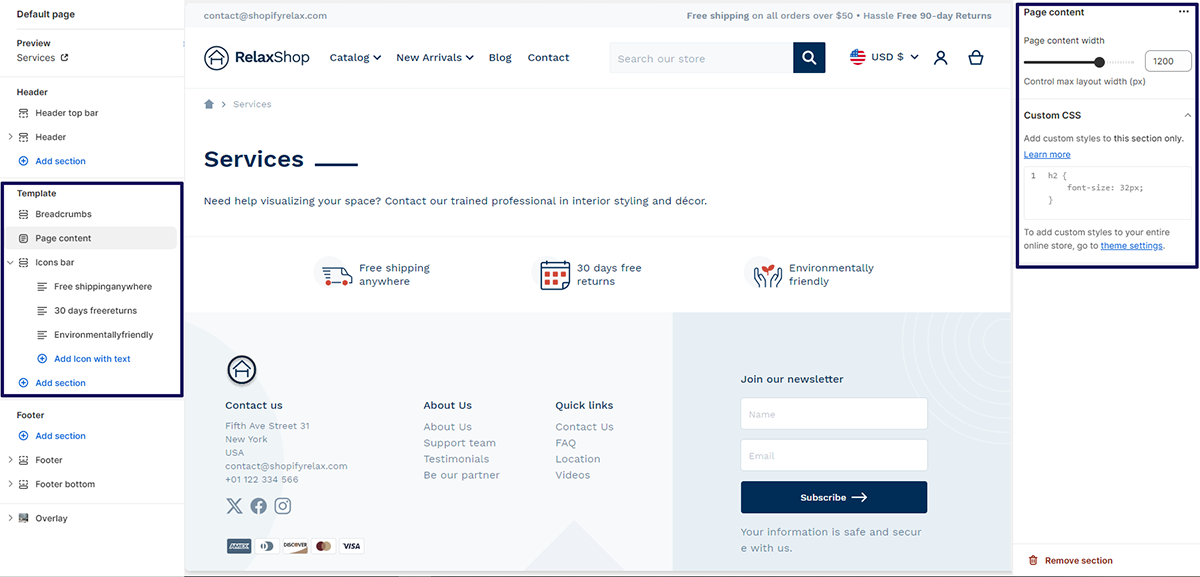Click the X (Twitter) icon in the footer
The height and width of the screenshot is (577, 1200).
(234, 506)
